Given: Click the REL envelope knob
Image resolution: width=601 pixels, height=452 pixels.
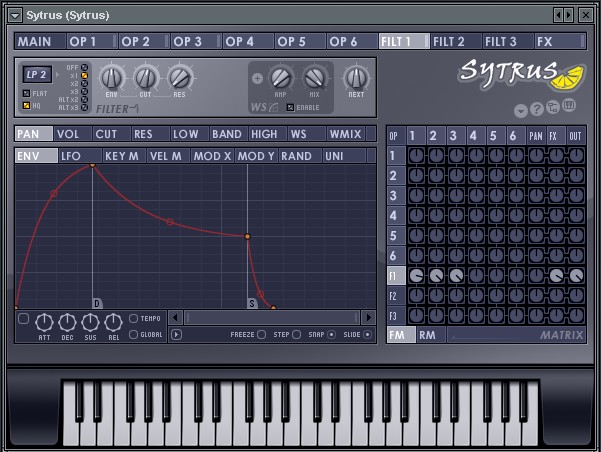Looking at the screenshot, I should (x=113, y=322).
